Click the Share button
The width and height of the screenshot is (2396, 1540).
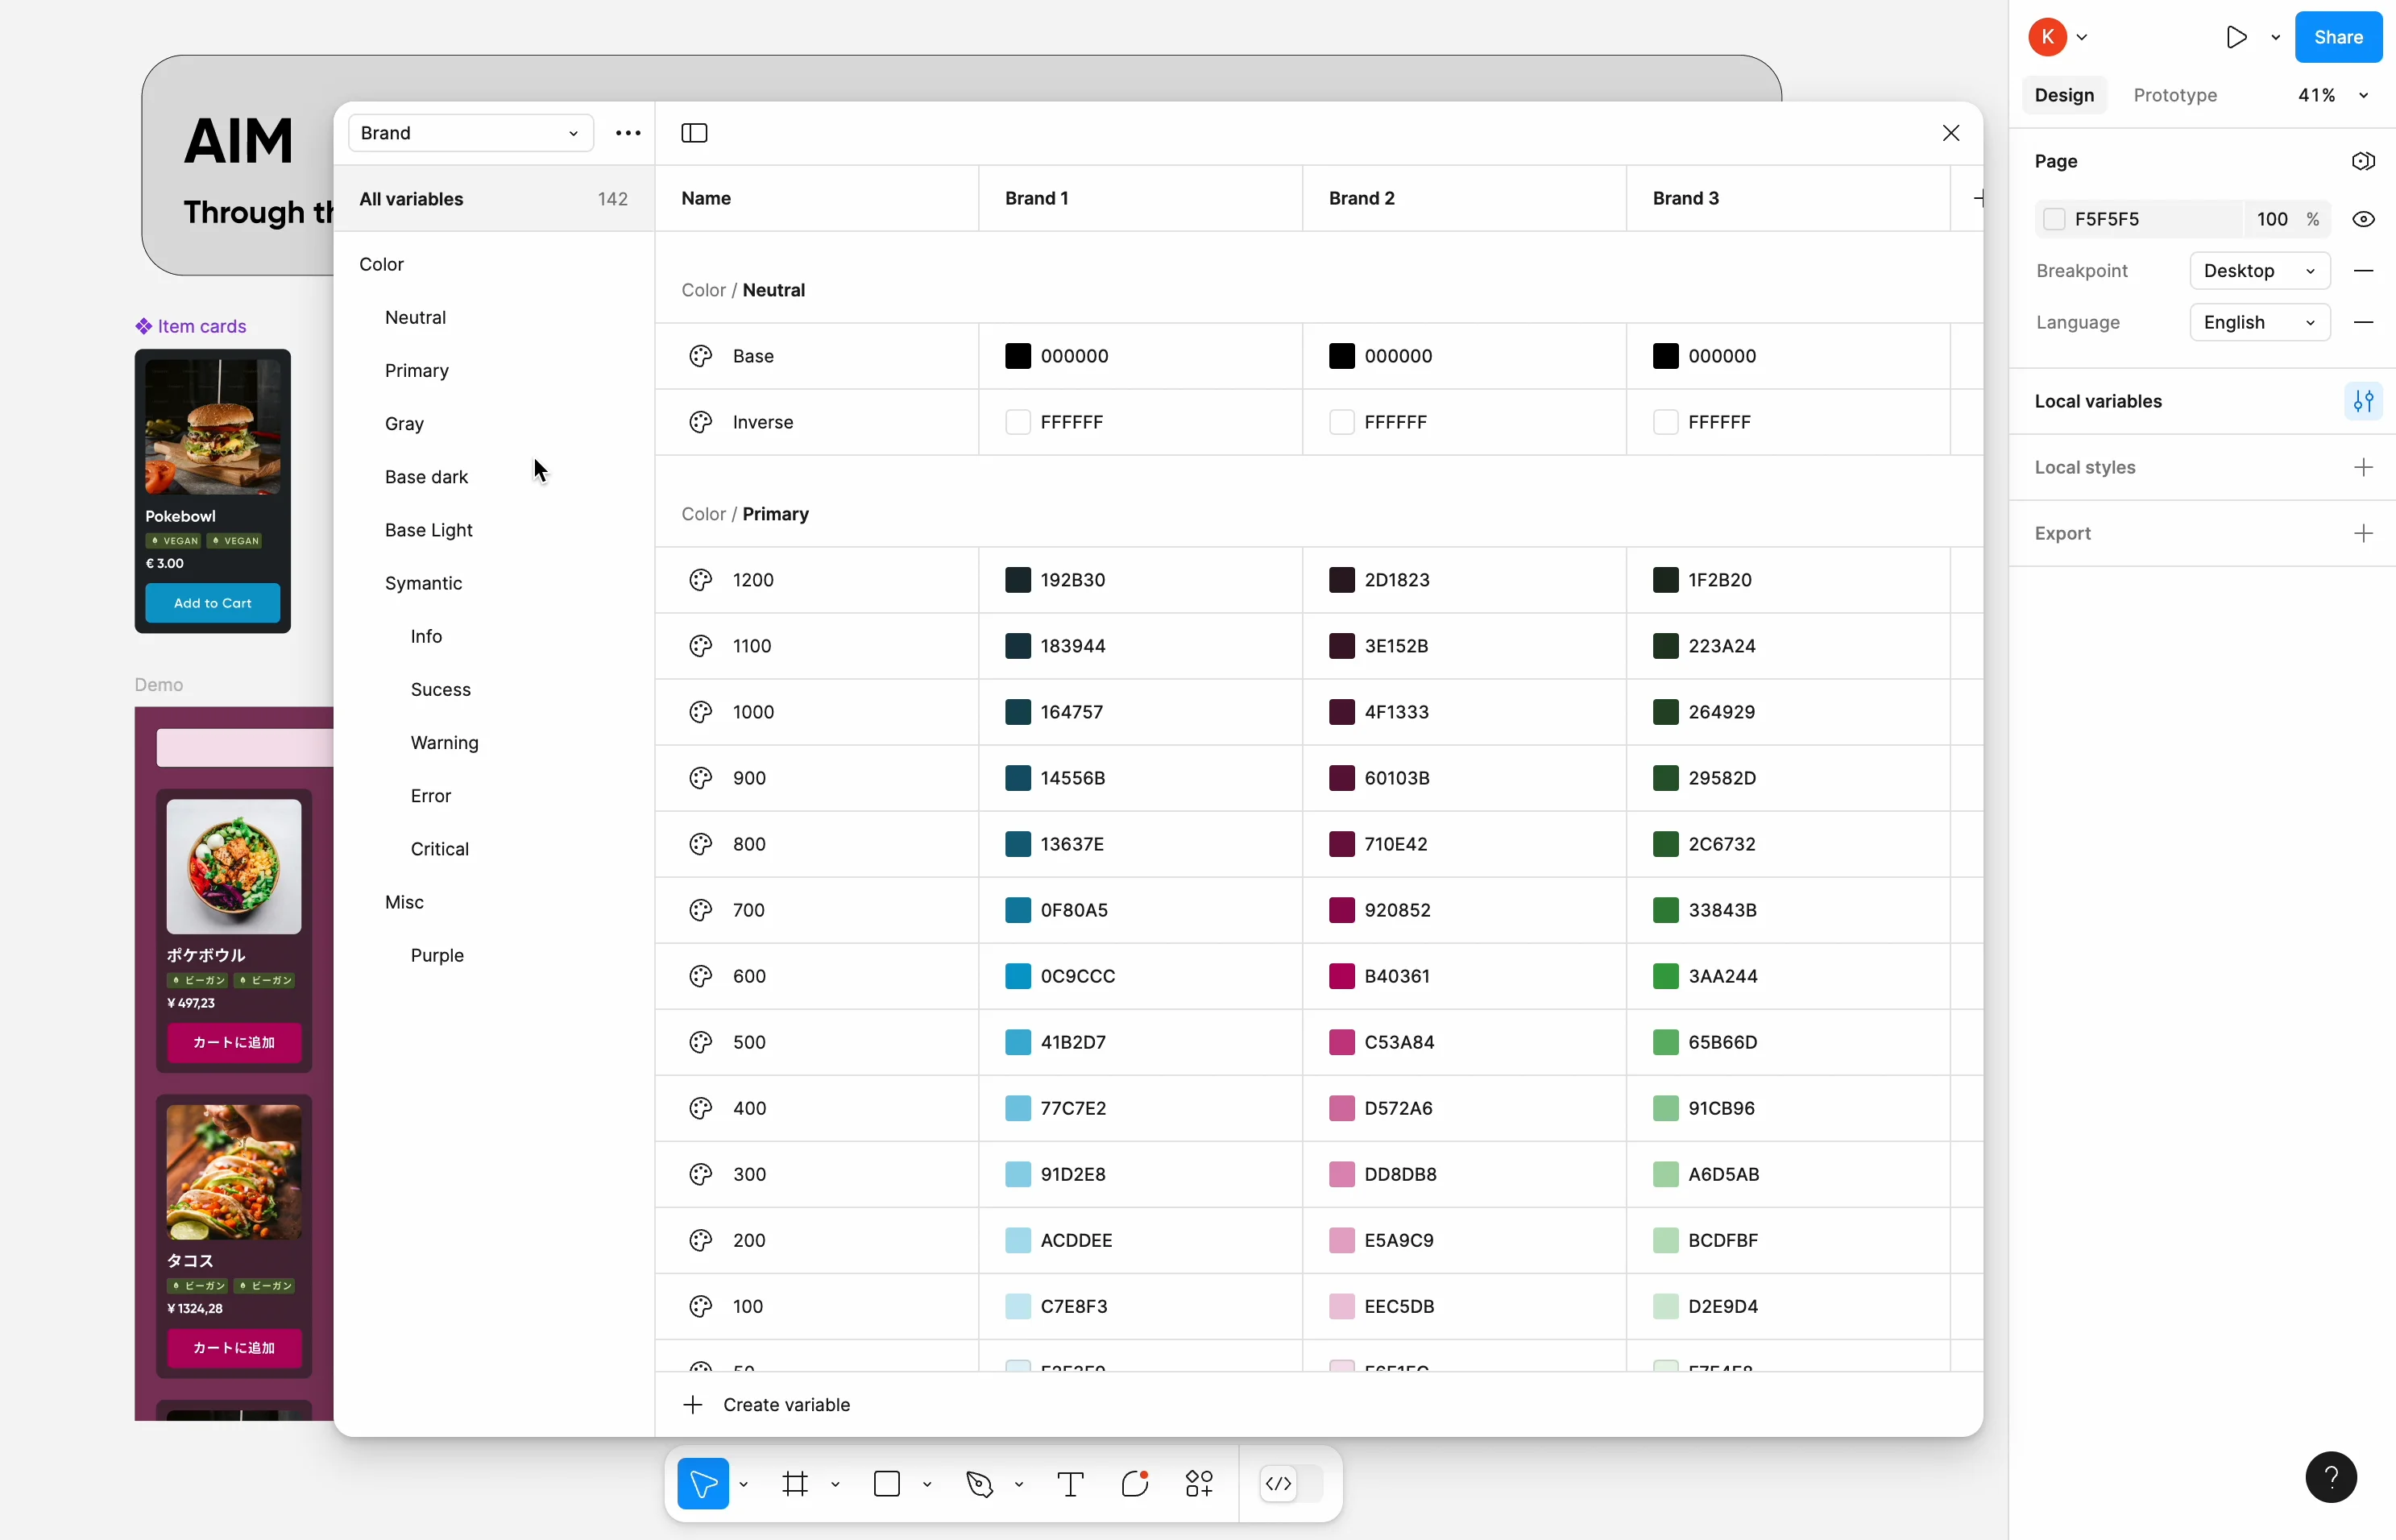pos(2339,37)
